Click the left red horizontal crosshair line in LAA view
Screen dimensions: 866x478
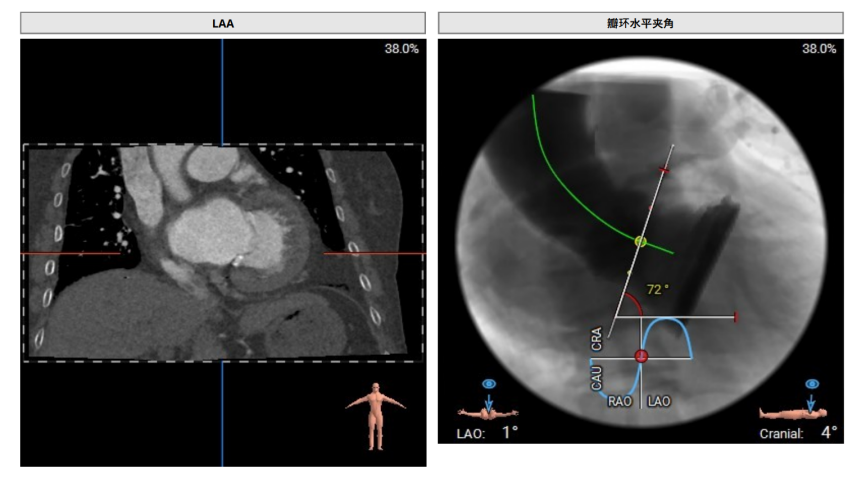[x=70, y=254]
